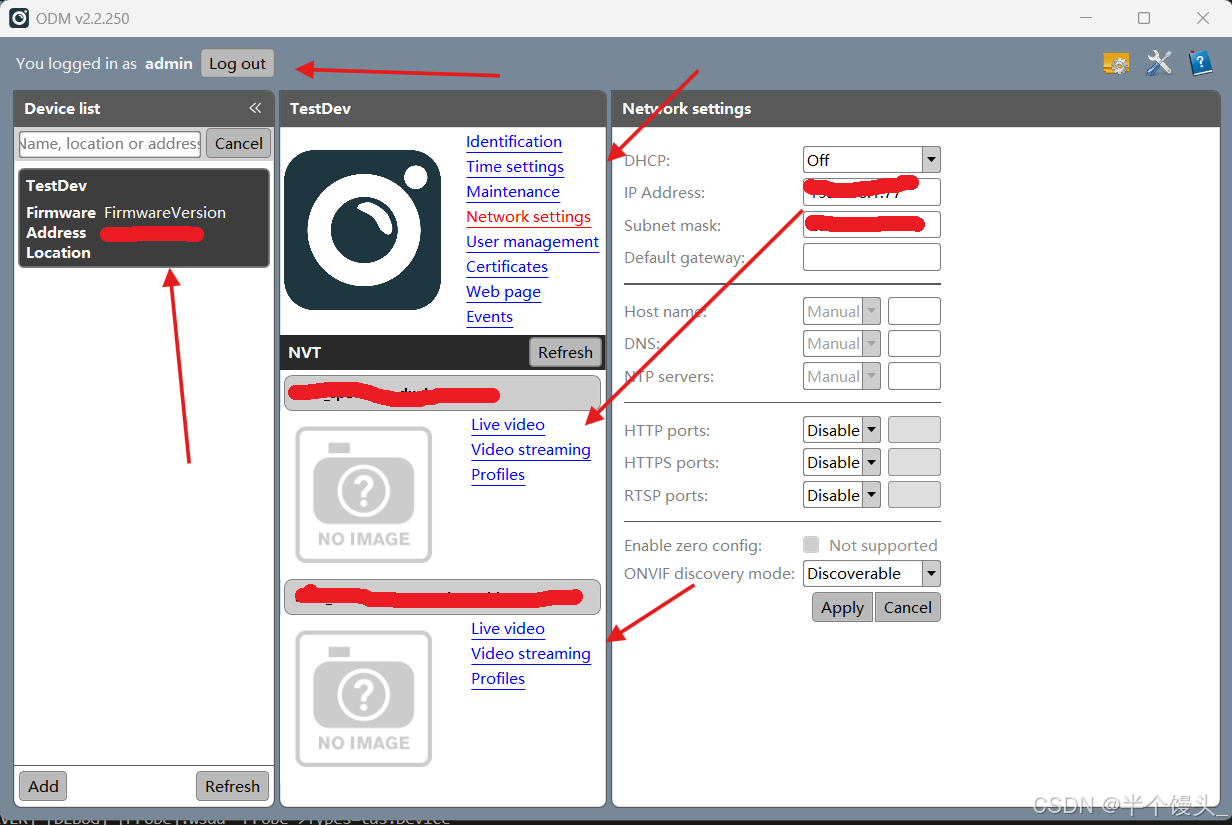Click the second NO IMAGE camera placeholder
1232x825 pixels.
click(x=364, y=697)
